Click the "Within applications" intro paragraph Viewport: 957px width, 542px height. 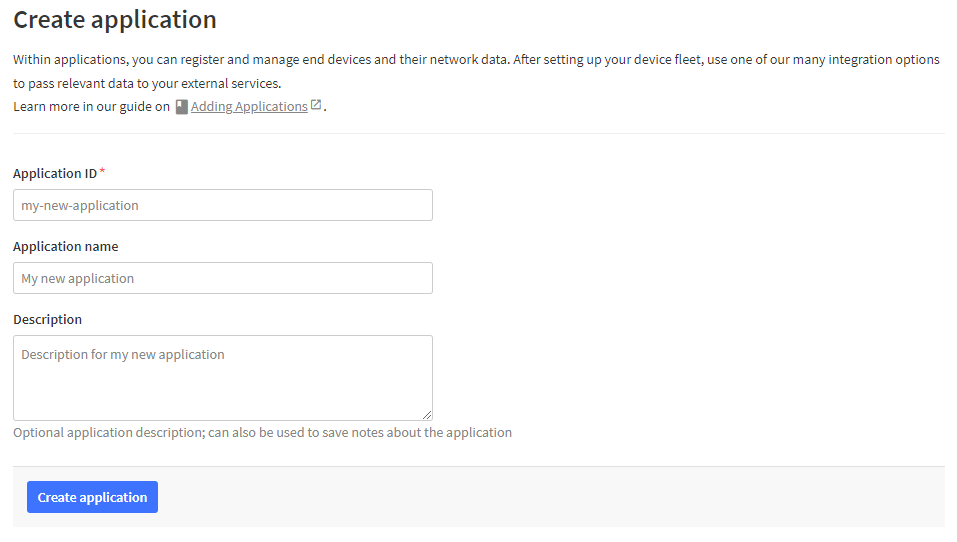click(476, 60)
